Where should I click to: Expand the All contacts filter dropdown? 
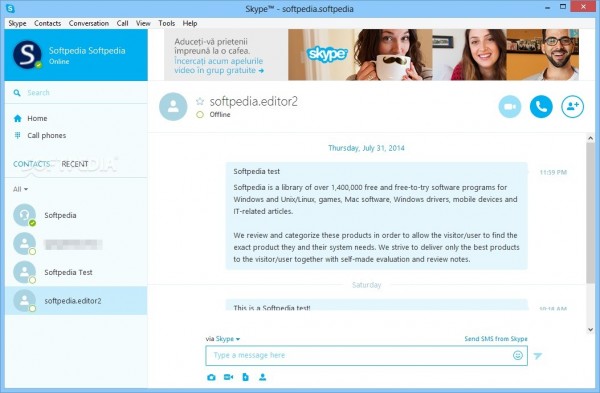point(20,189)
